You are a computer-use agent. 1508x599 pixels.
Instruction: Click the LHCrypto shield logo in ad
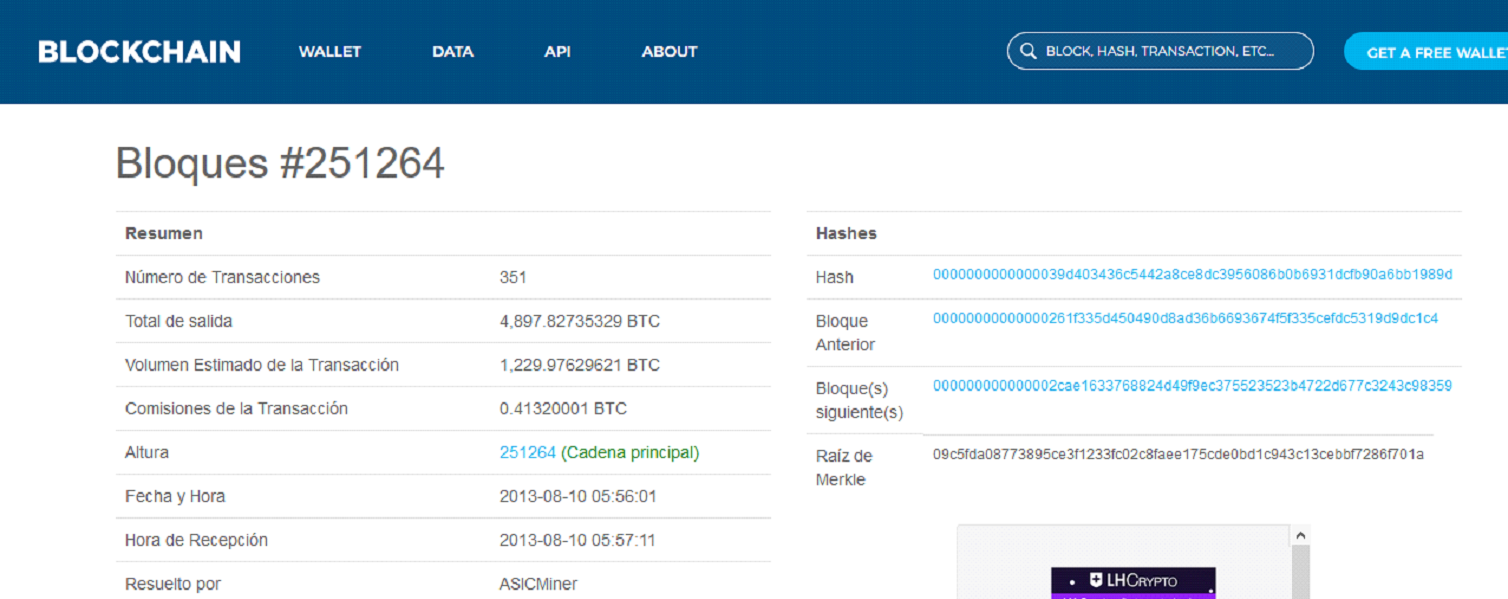[x=1096, y=580]
